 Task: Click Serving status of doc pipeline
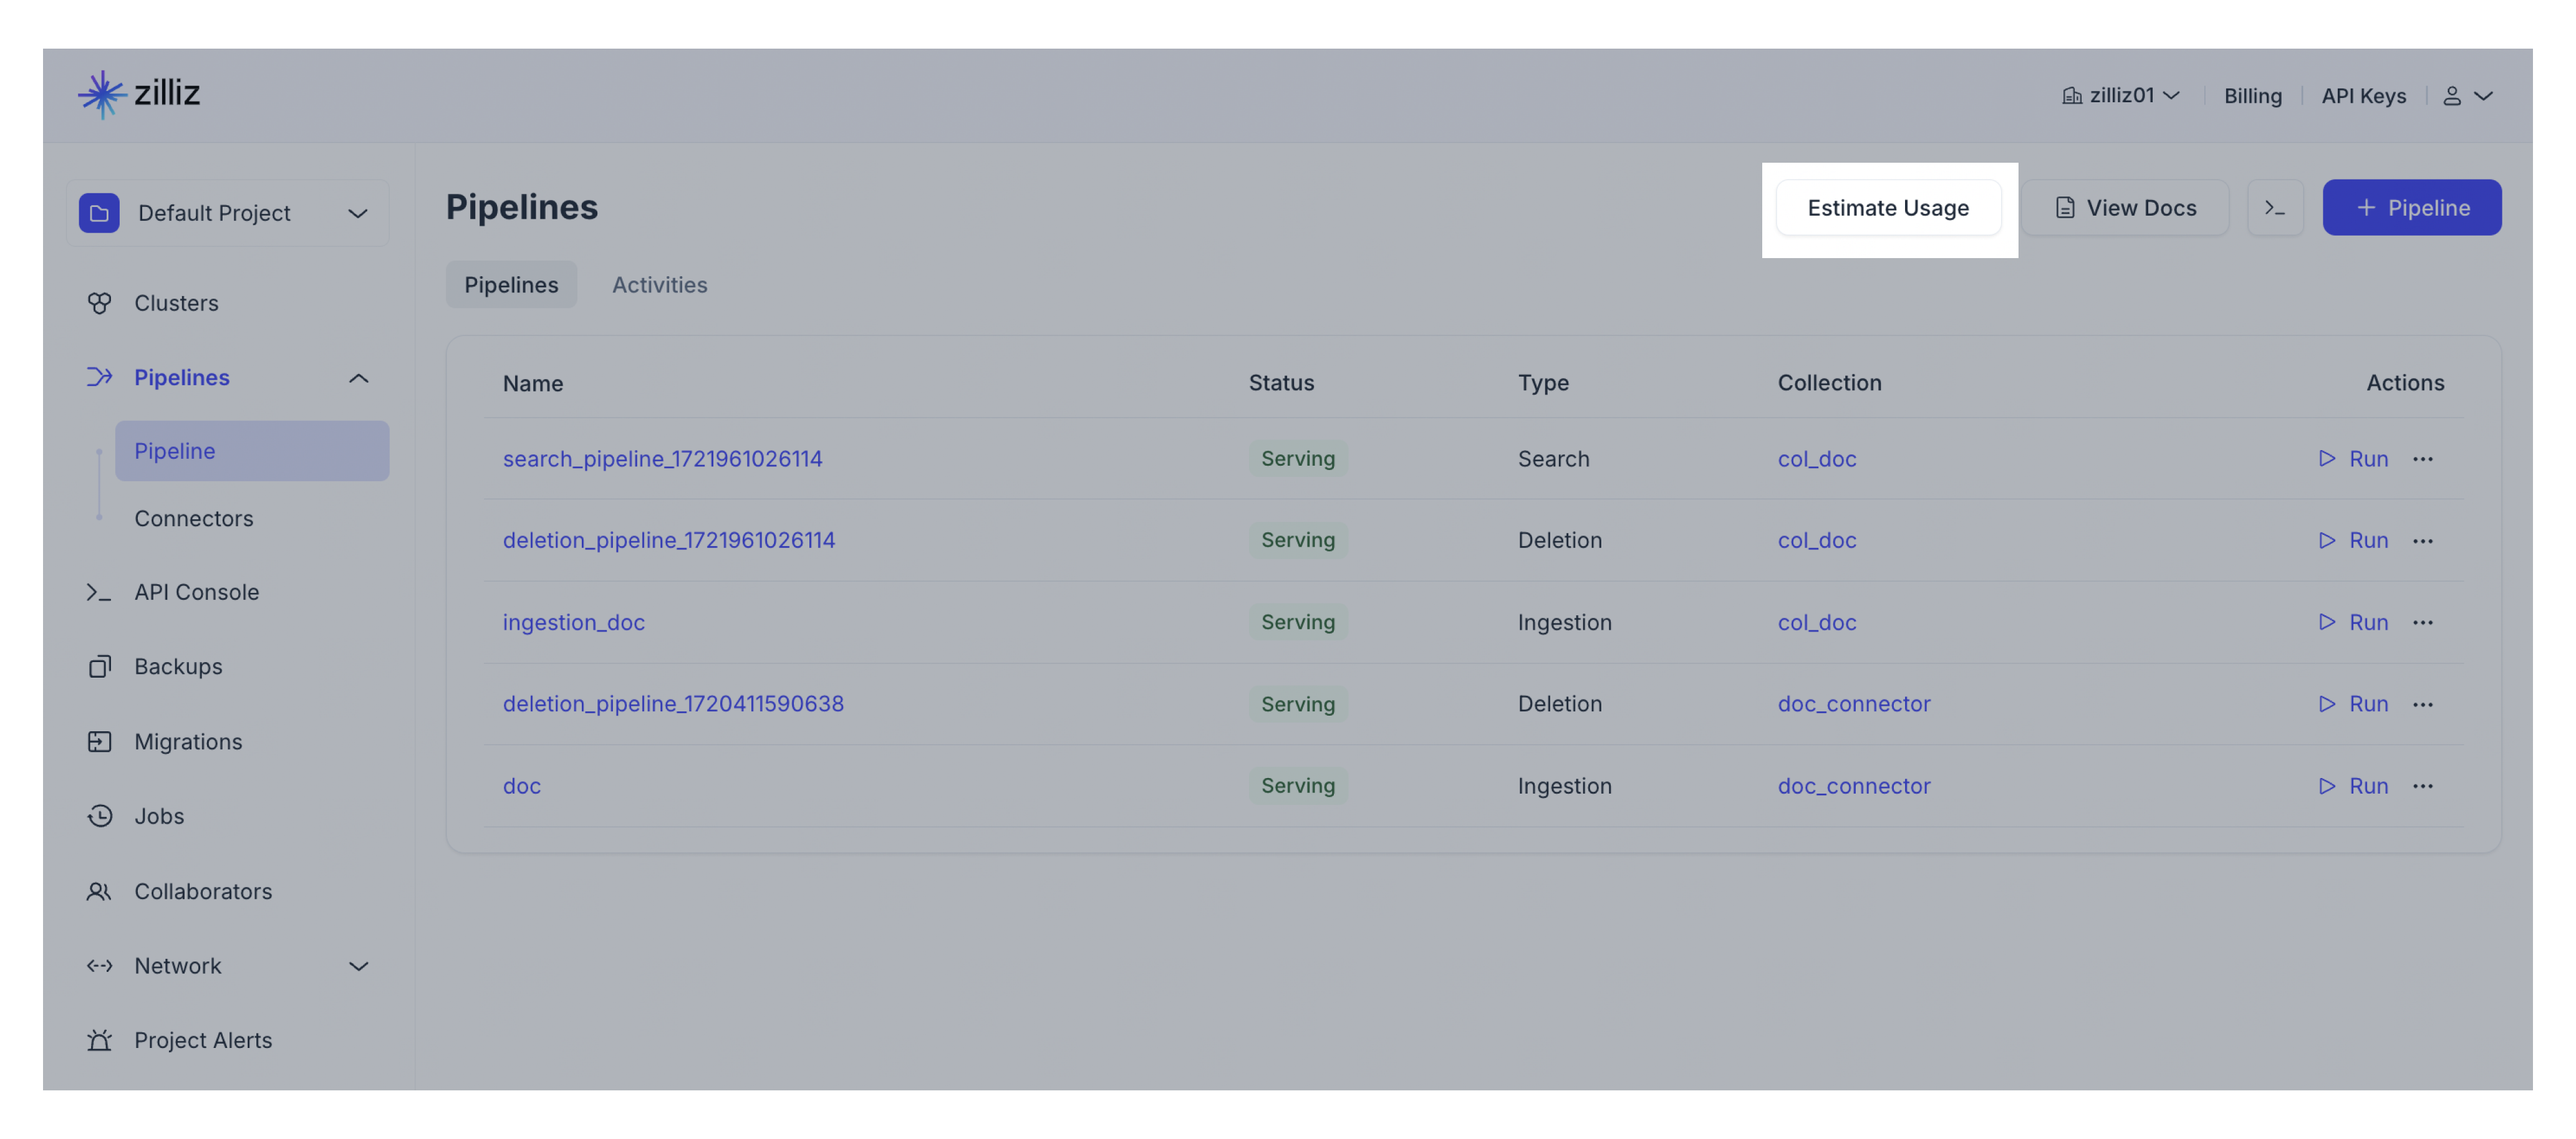click(1297, 786)
